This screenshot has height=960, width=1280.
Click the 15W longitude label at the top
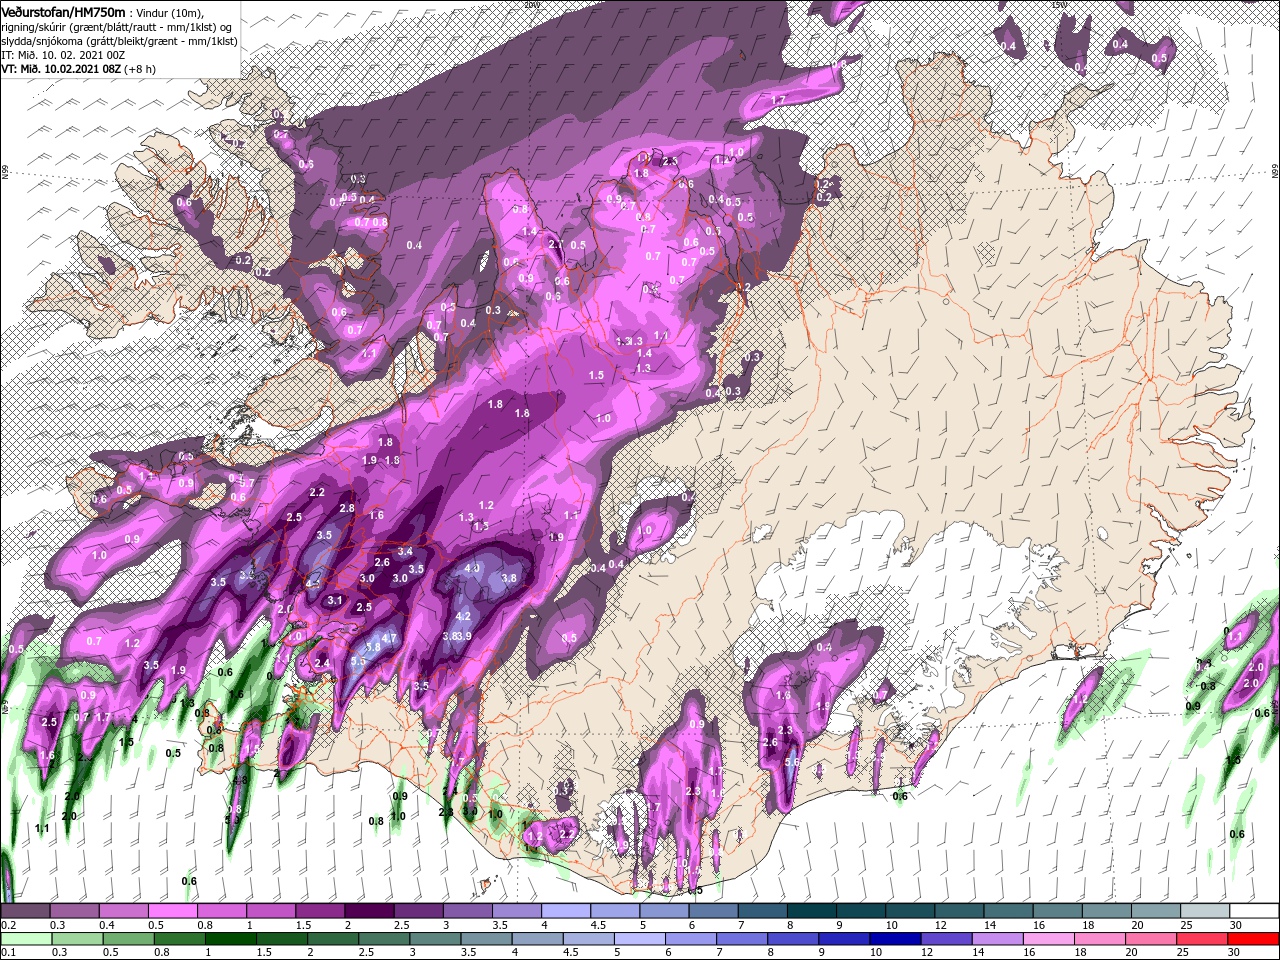pyautogui.click(x=1059, y=5)
